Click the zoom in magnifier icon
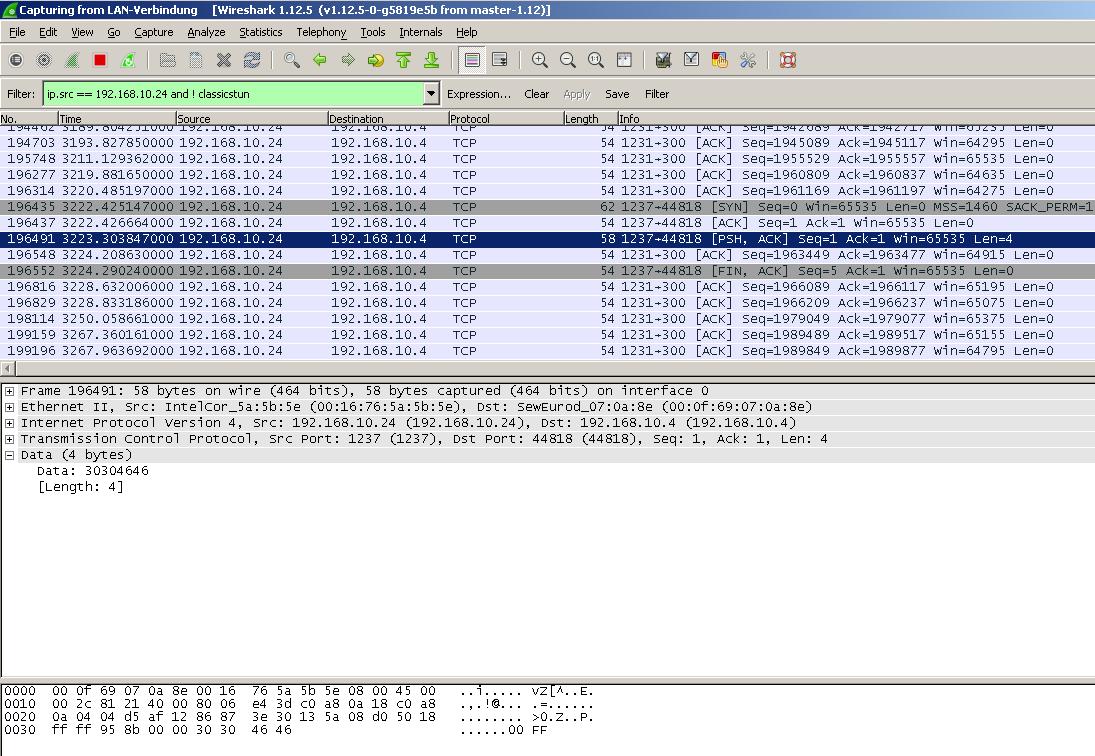 point(540,60)
